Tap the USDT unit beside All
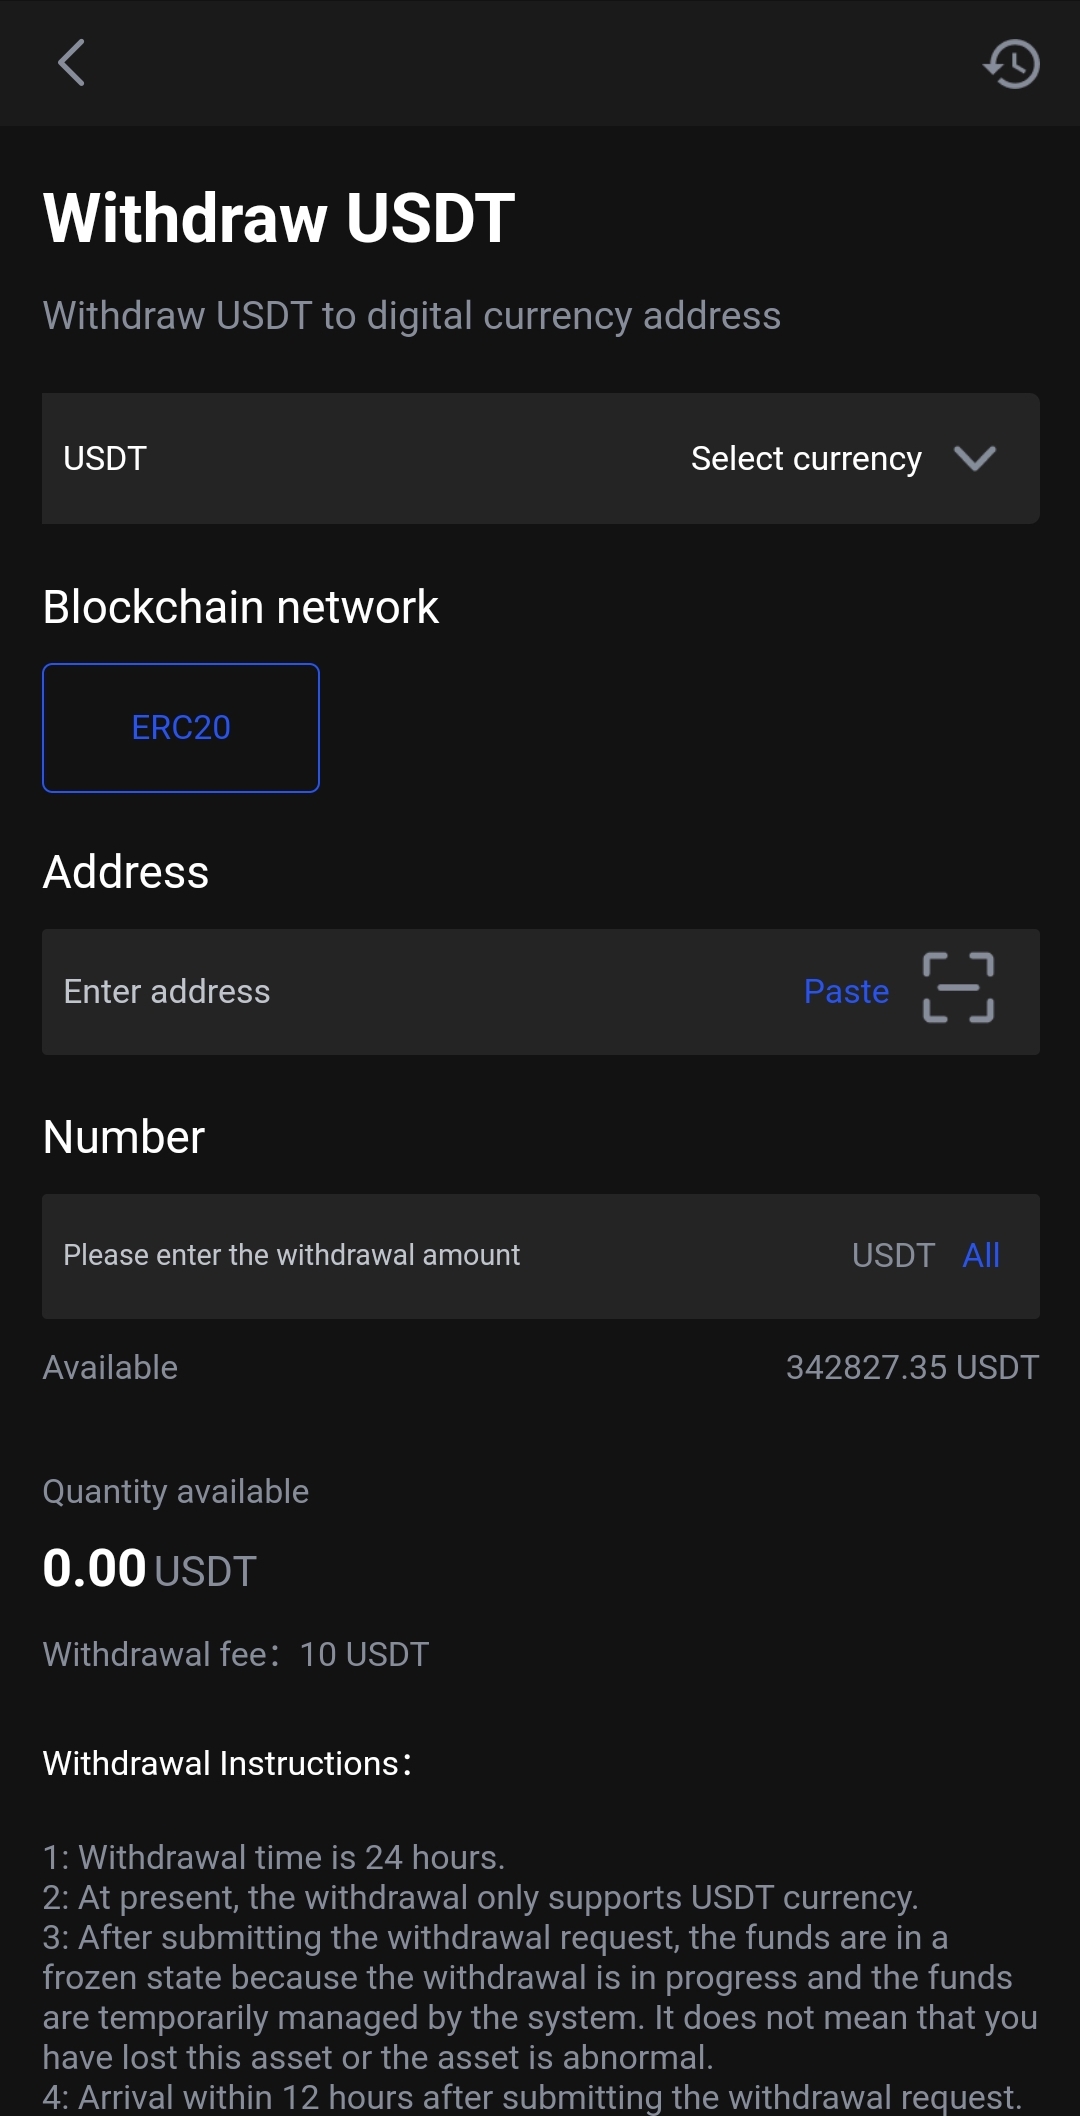 point(893,1255)
